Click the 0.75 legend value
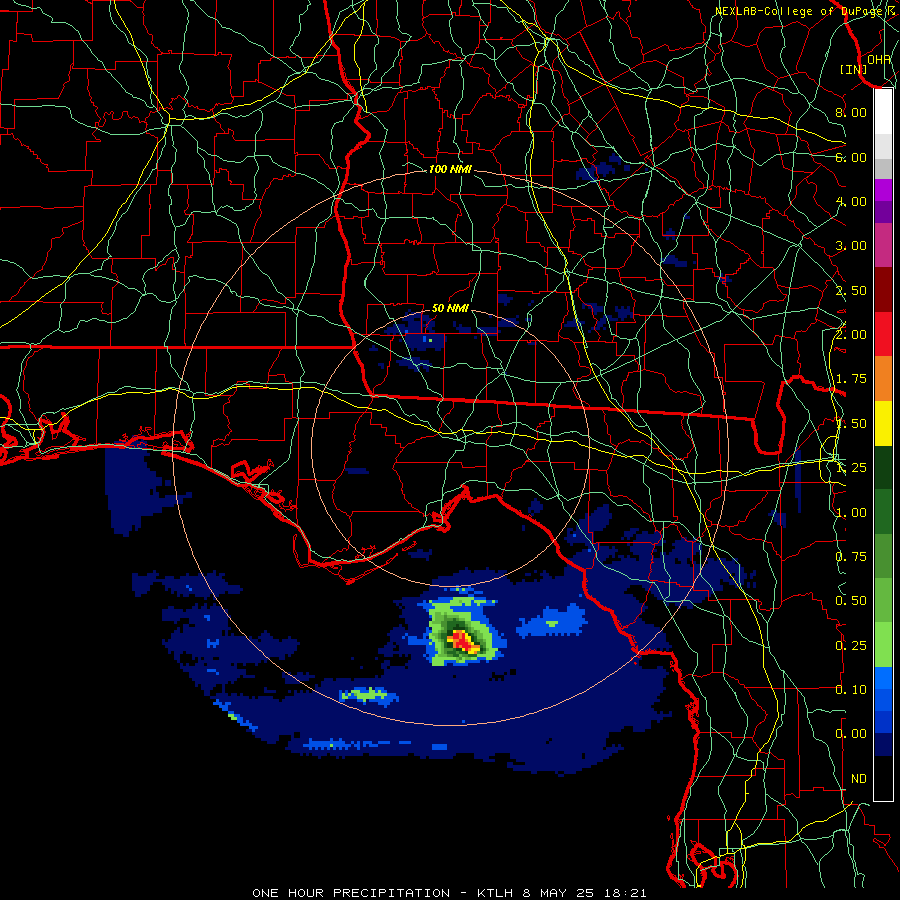Image resolution: width=900 pixels, height=900 pixels. (851, 557)
